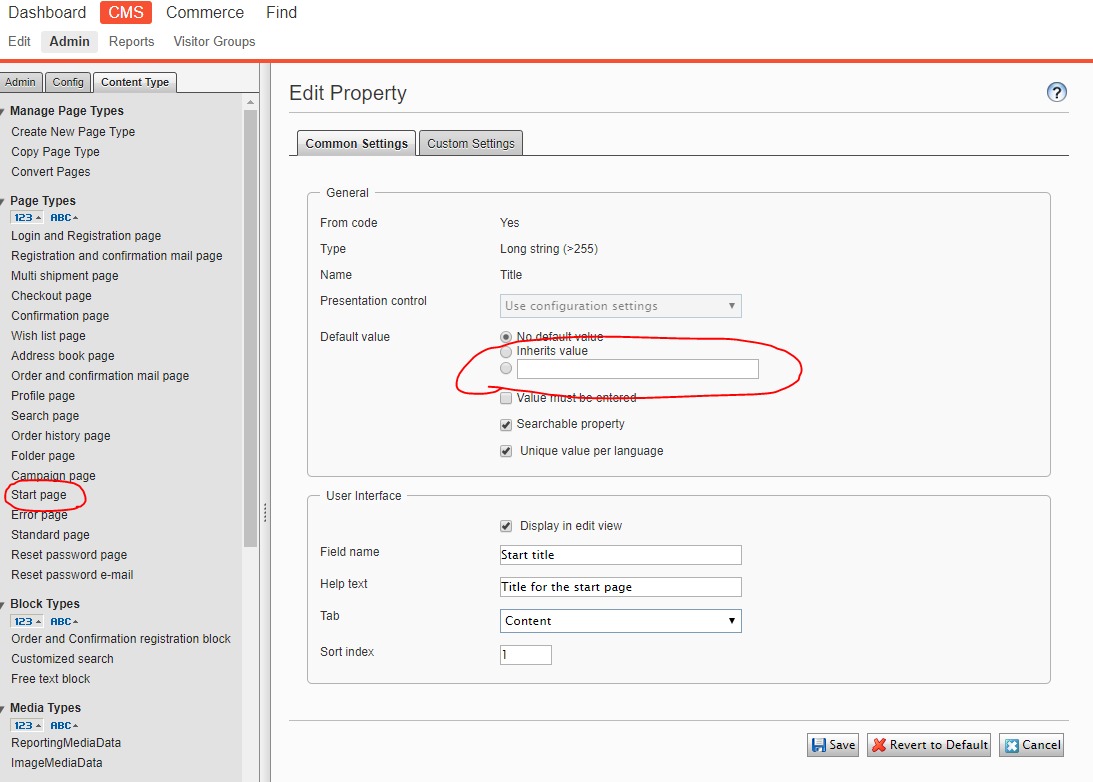Viewport: 1093px width, 782px height.
Task: Disable Display in edit view checkbox
Action: 506,526
